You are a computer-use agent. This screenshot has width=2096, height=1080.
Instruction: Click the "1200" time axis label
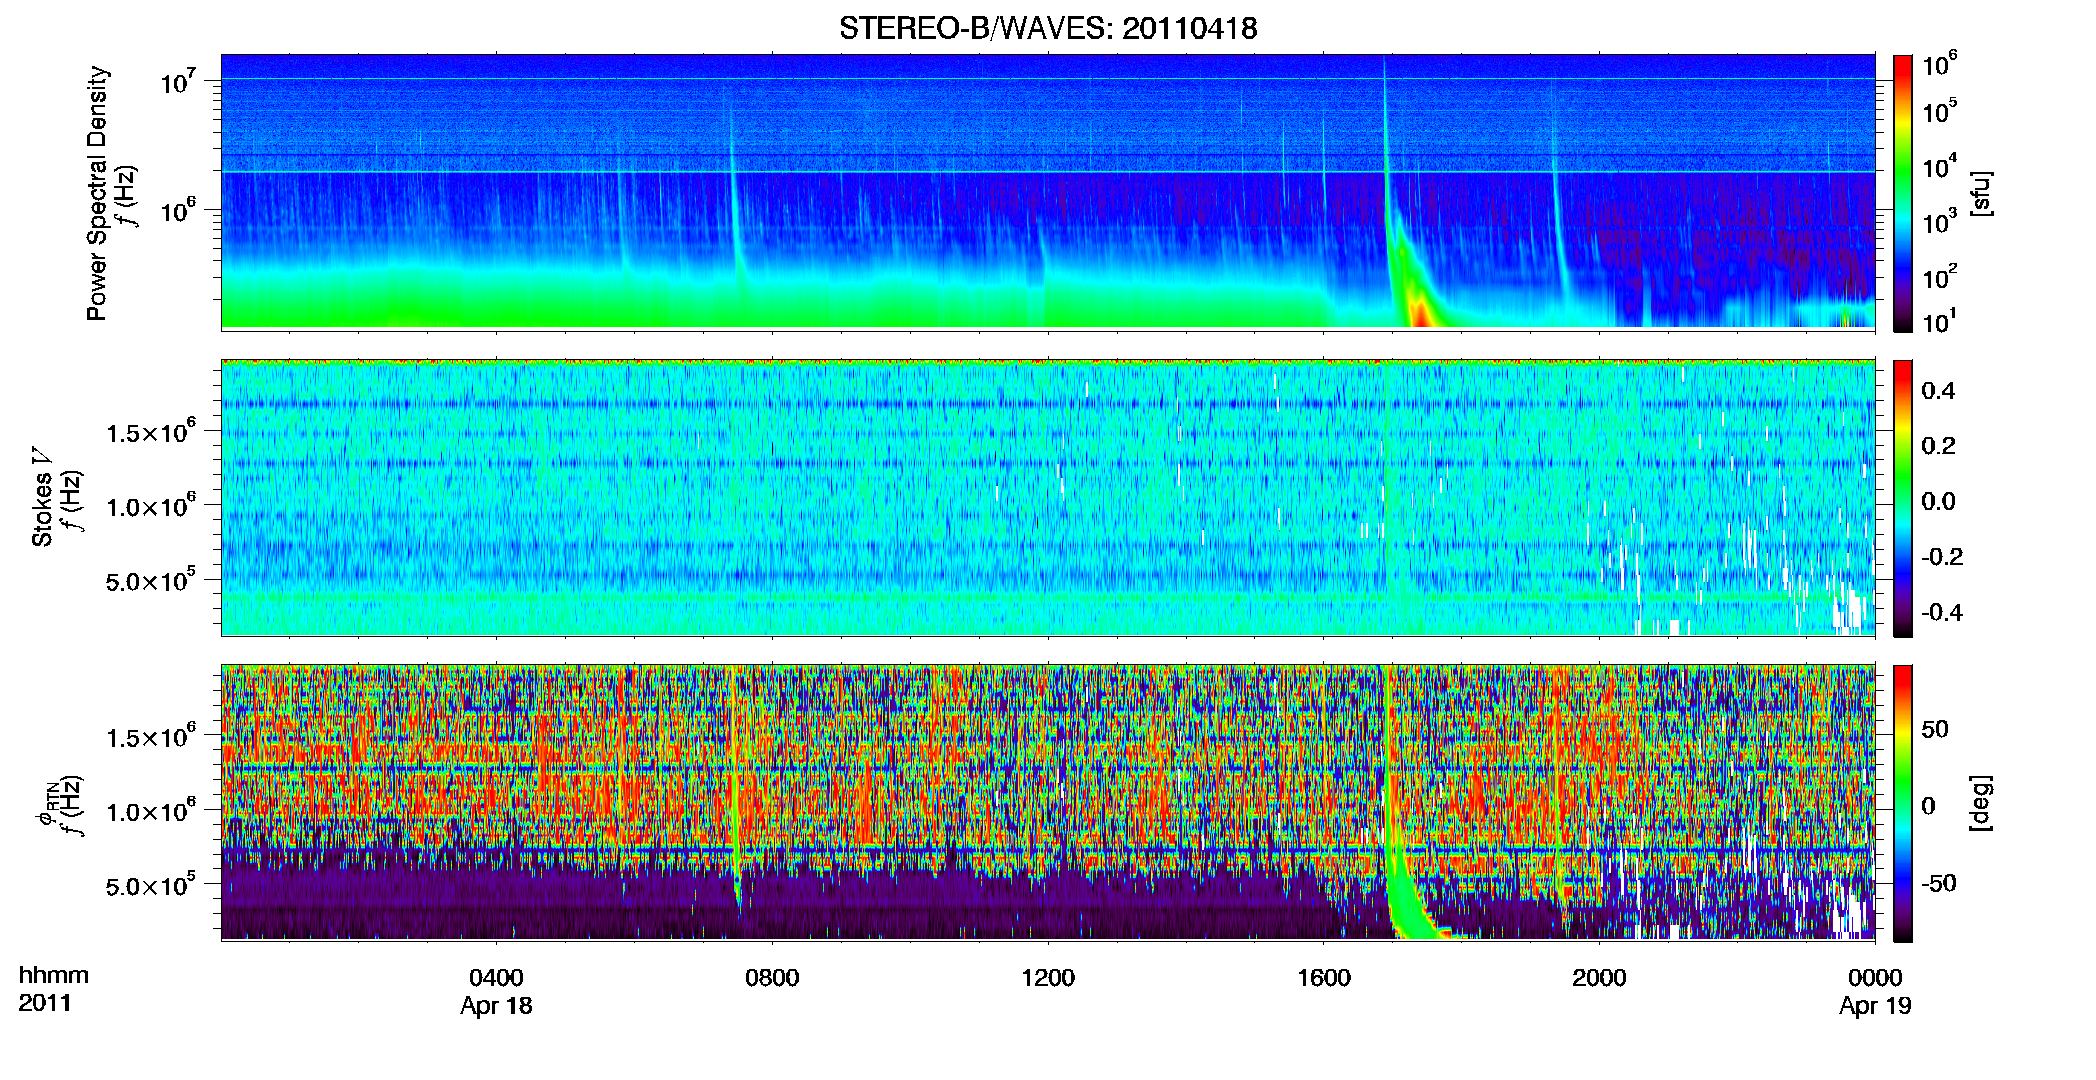pyautogui.click(x=1048, y=977)
